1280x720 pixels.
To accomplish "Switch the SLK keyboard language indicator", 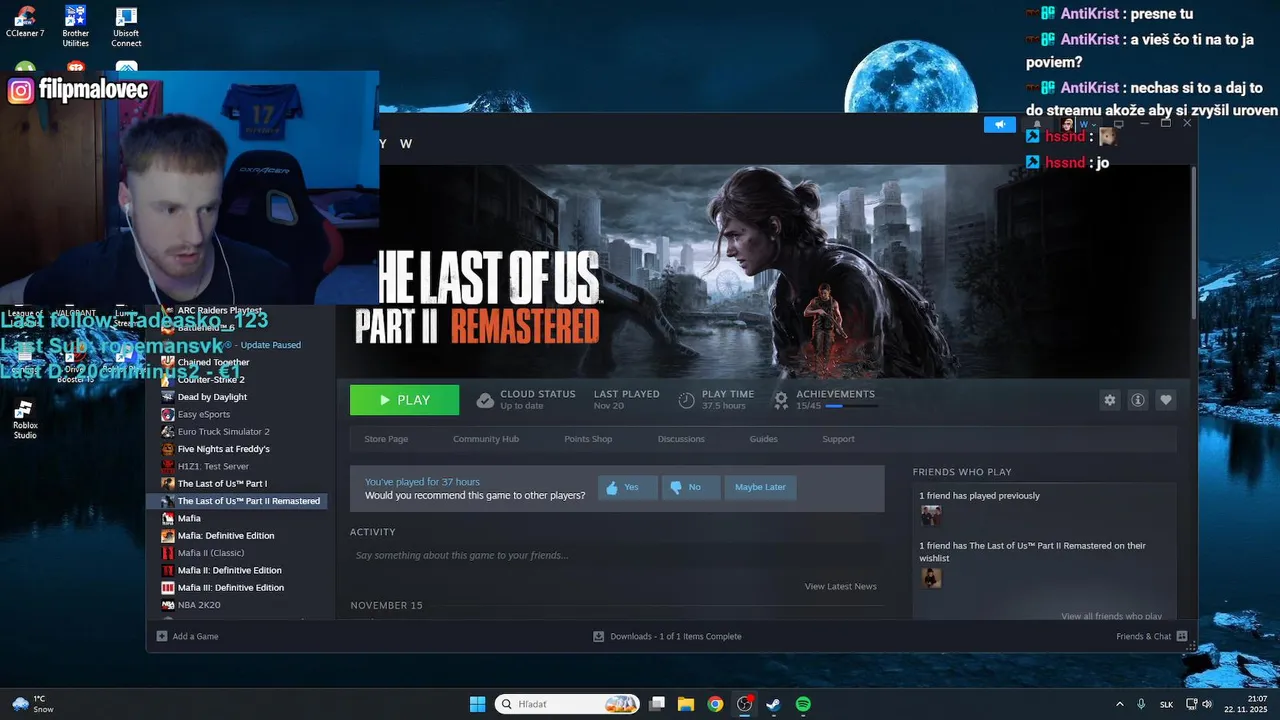I will [1166, 704].
